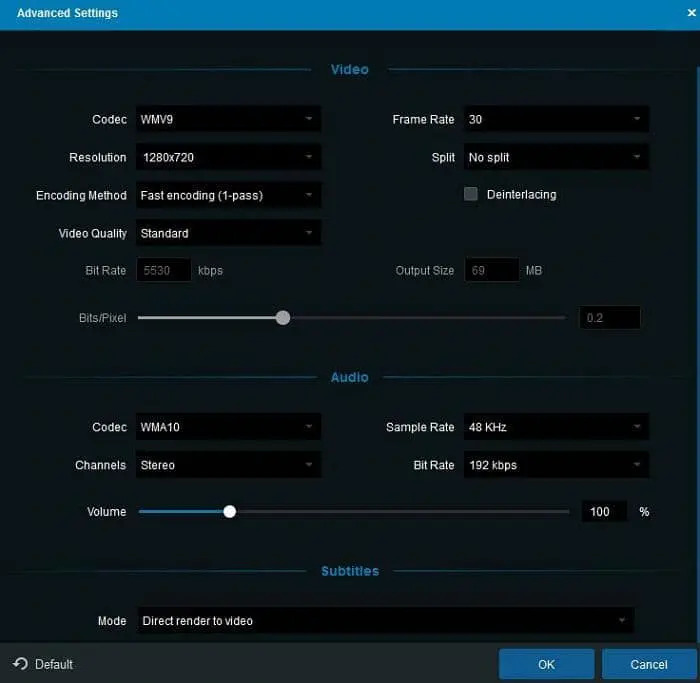Expand the Sample Rate 48 KHz dropdown

tap(555, 427)
